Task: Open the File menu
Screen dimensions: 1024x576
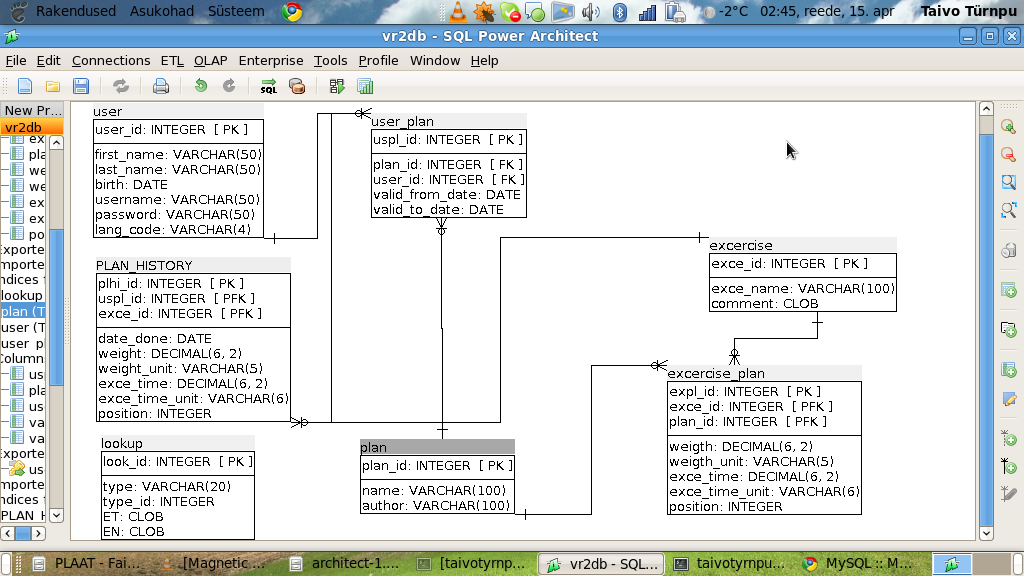Action: pos(16,61)
